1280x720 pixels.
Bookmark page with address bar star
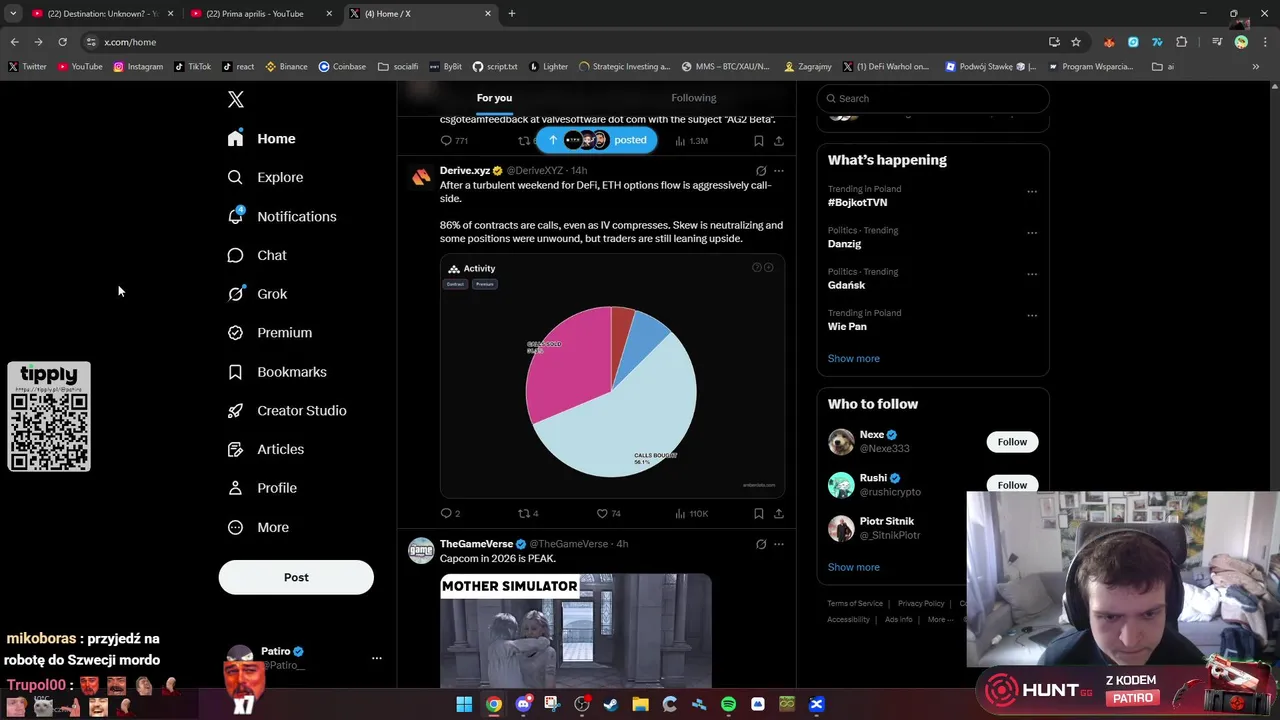[1076, 42]
